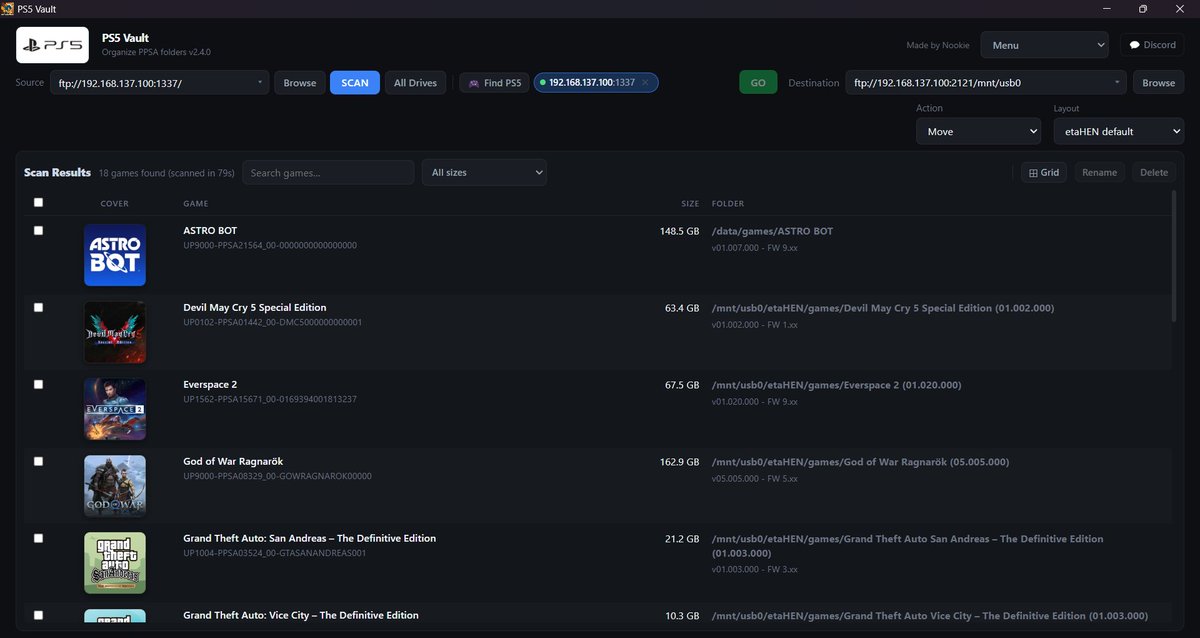Click the All Drives button
Viewport: 1200px width, 638px height.
[x=415, y=83]
